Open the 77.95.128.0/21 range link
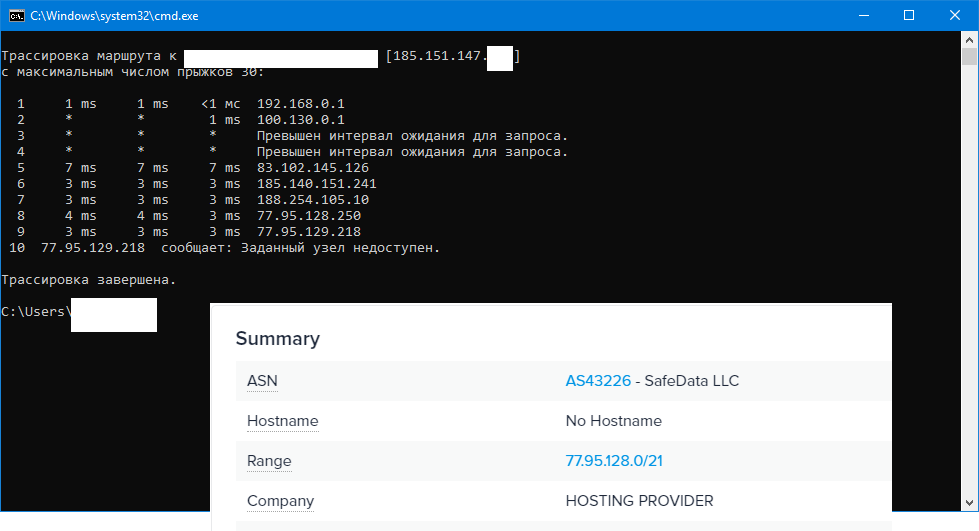Screen dimensions: 979x531 pos(612,461)
